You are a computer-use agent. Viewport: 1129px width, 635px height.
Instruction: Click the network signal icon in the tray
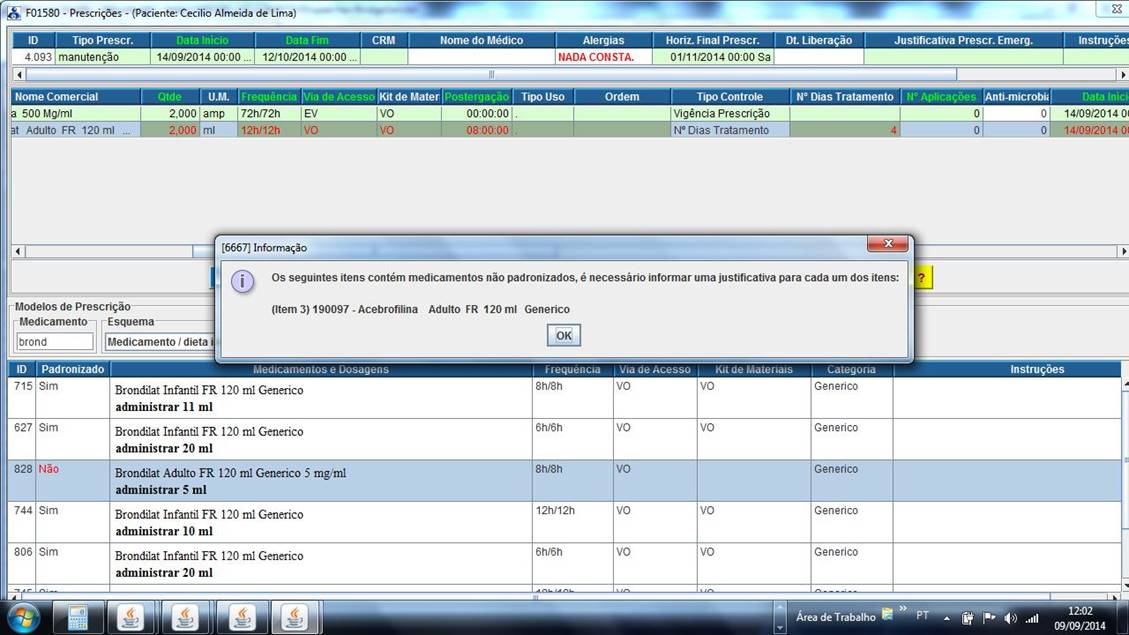click(x=1032, y=618)
